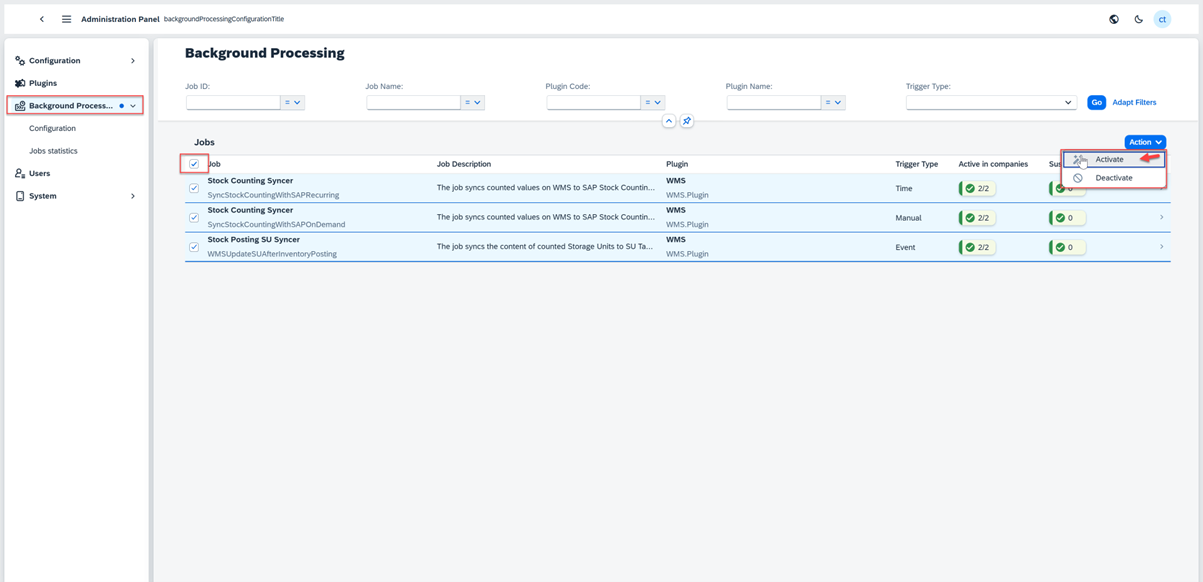Screen dimensions: 1203x582
Task: Open the Job ID operator dropdown
Action: tap(293, 101)
